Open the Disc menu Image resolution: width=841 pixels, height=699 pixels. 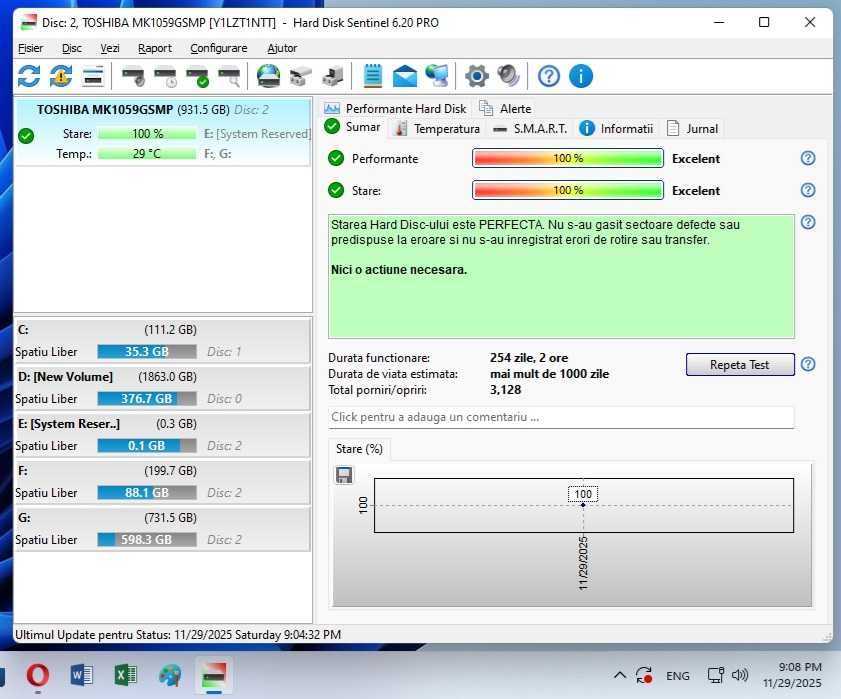click(72, 48)
